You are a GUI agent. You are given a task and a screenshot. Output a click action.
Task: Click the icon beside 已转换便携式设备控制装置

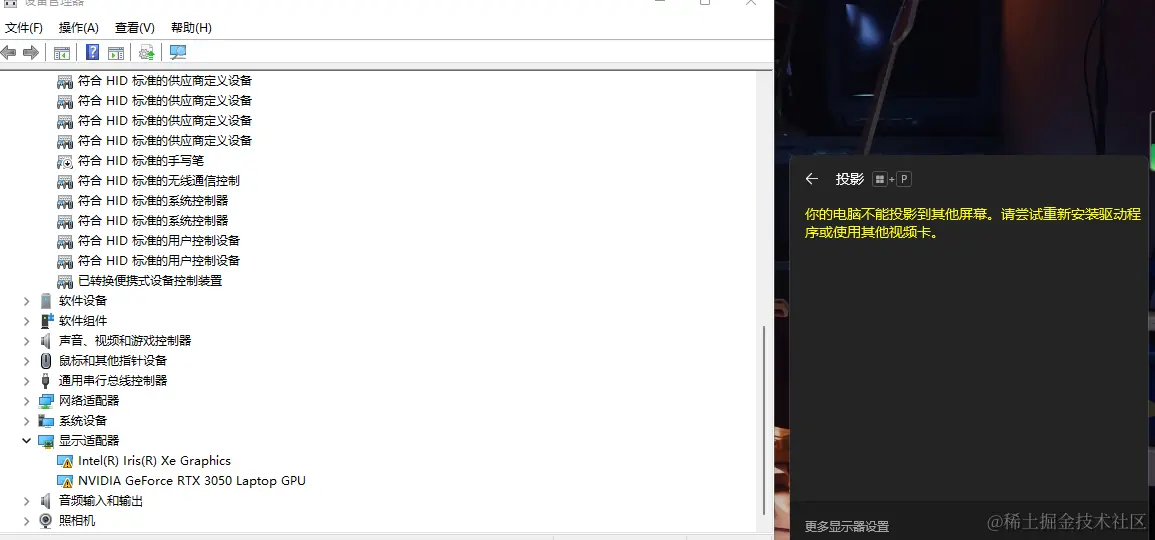[x=65, y=281]
